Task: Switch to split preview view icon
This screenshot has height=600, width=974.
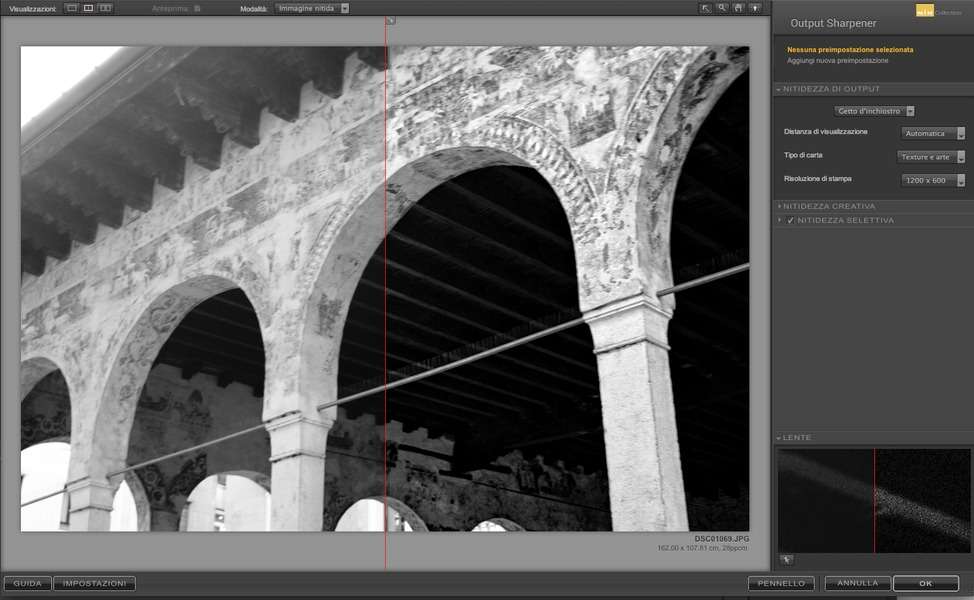Action: click(x=88, y=8)
